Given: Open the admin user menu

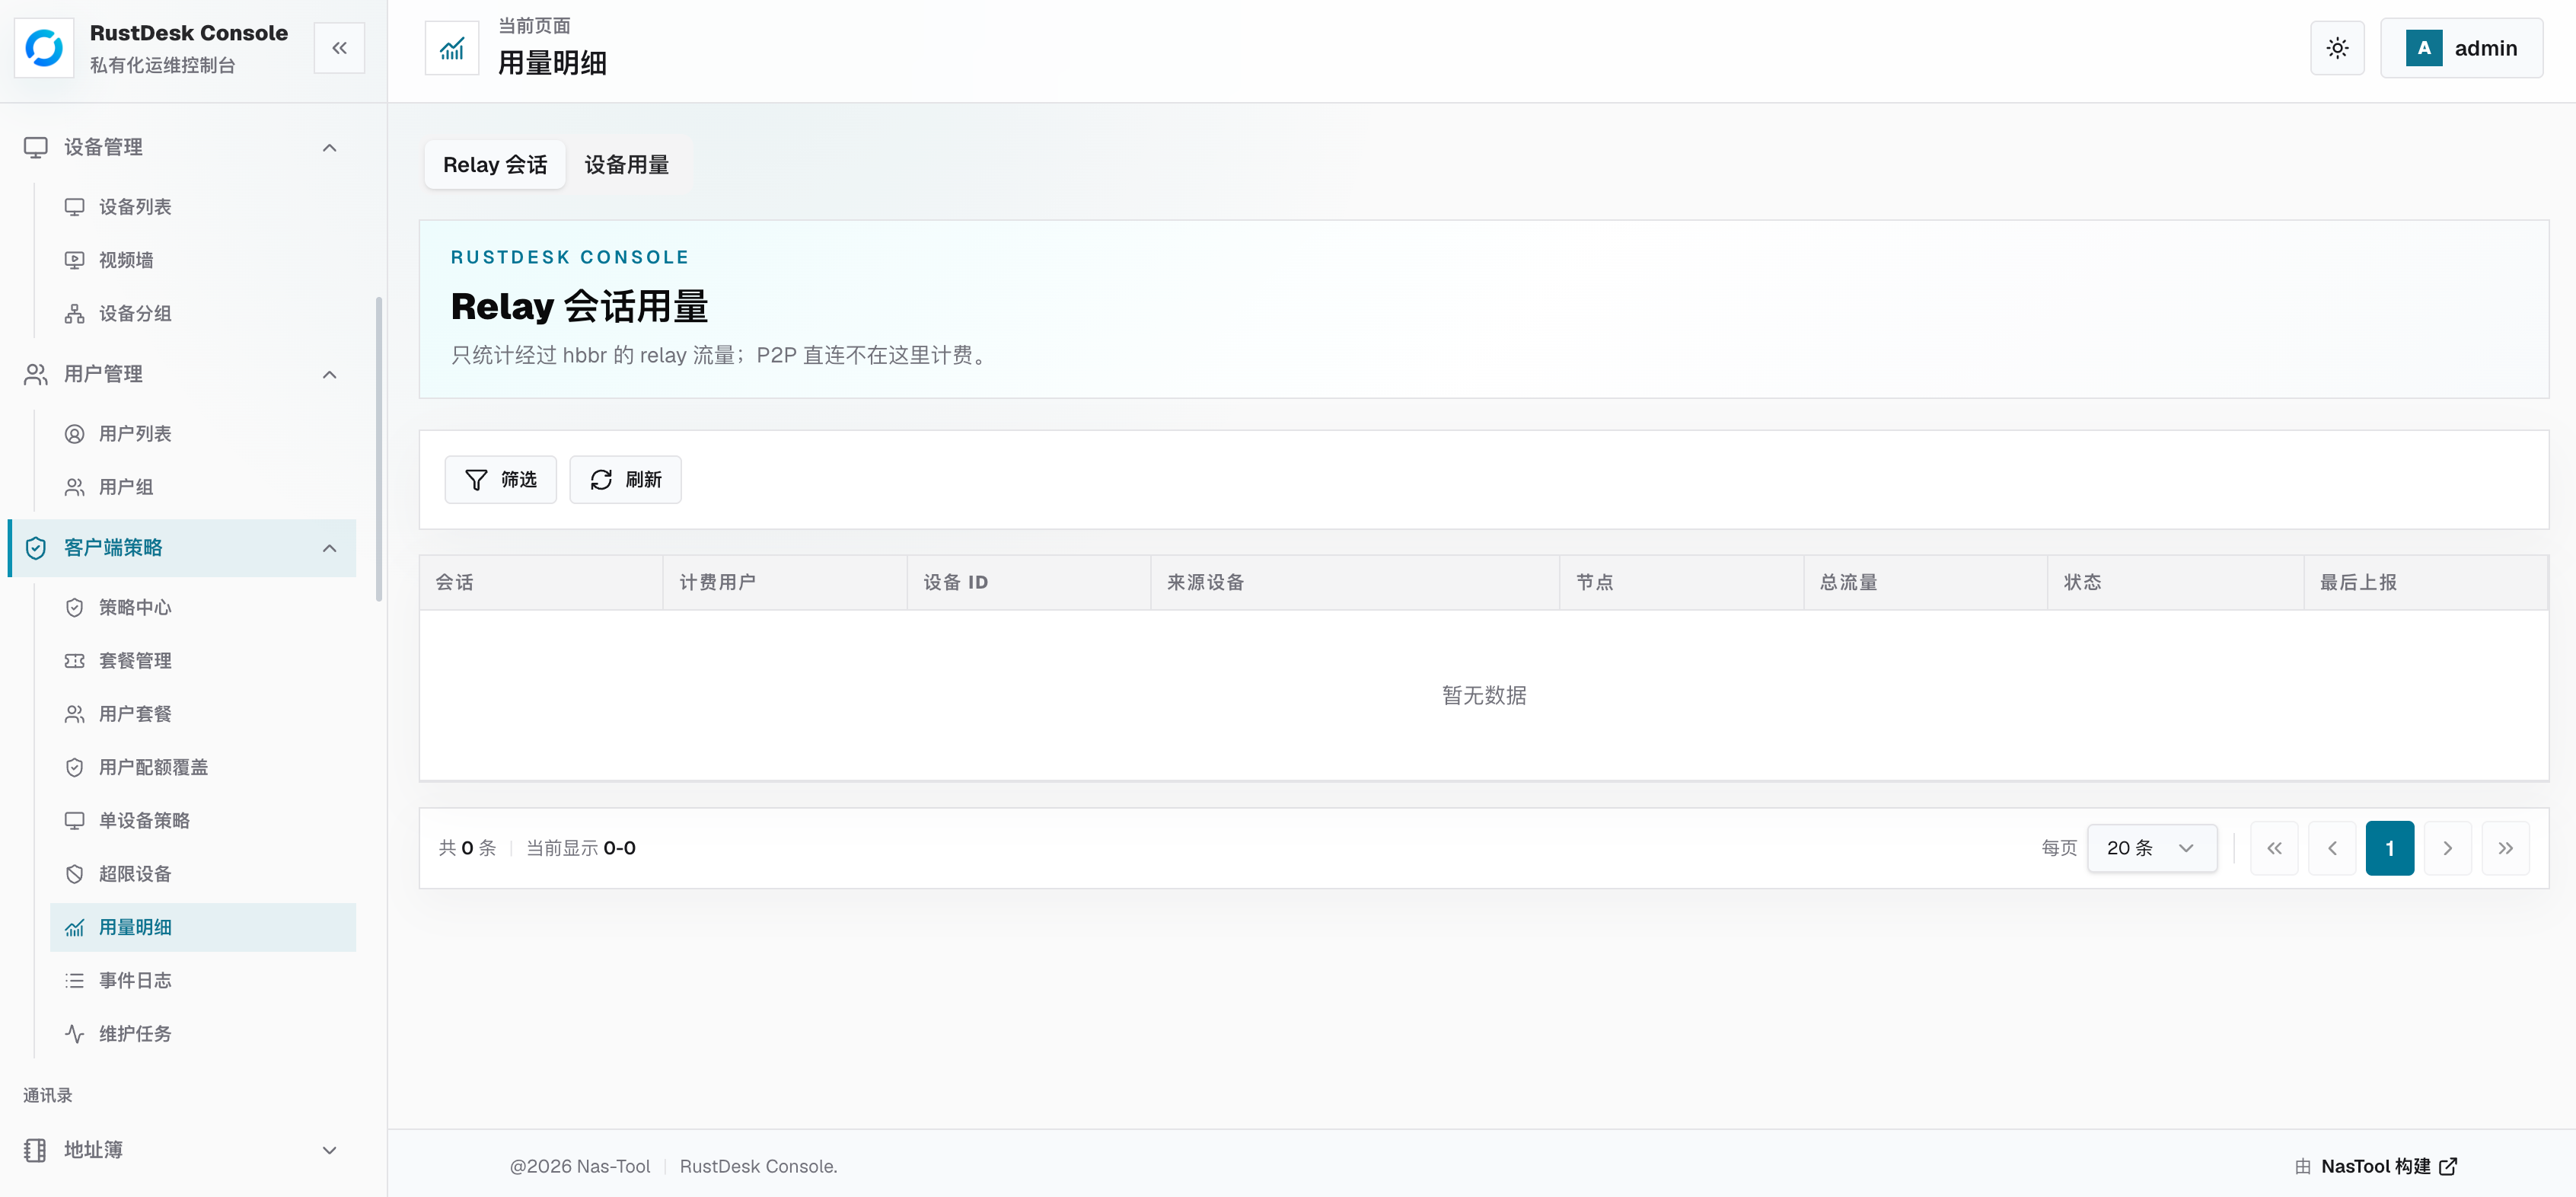Looking at the screenshot, I should point(2461,48).
